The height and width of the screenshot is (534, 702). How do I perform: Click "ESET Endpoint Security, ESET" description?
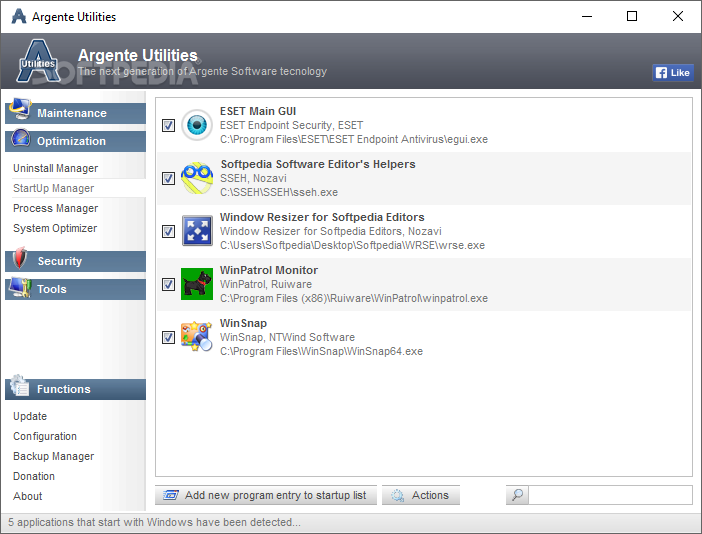[x=291, y=125]
